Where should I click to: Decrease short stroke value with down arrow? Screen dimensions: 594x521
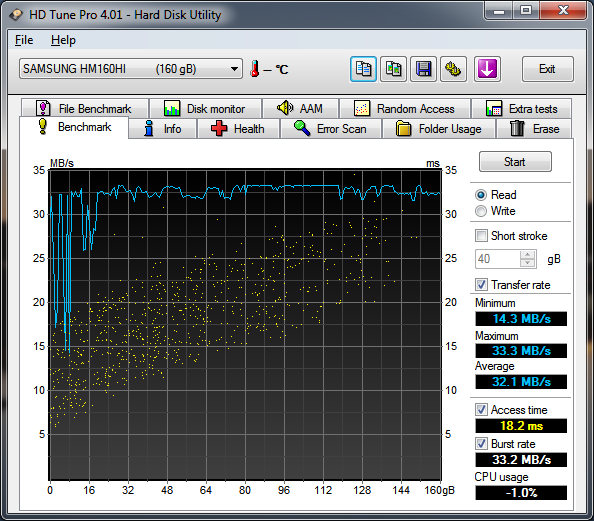(x=528, y=263)
